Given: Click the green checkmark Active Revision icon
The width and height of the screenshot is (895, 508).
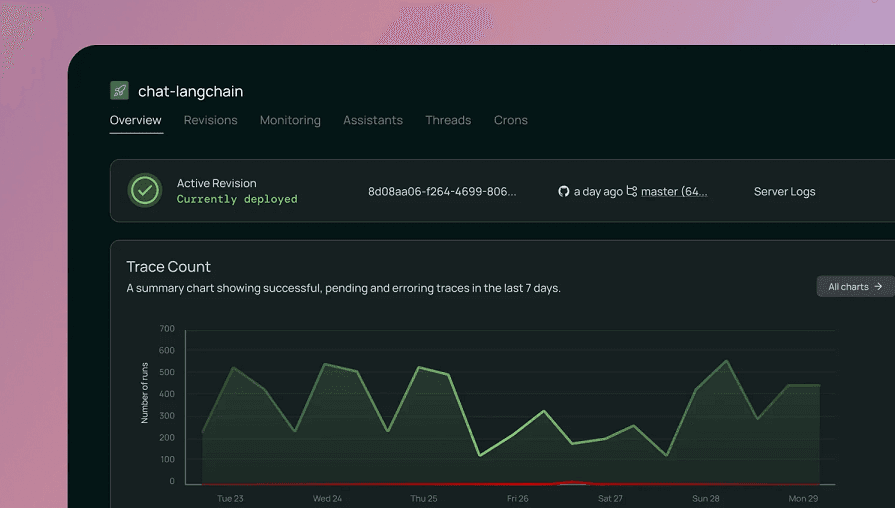Looking at the screenshot, I should tap(145, 190).
